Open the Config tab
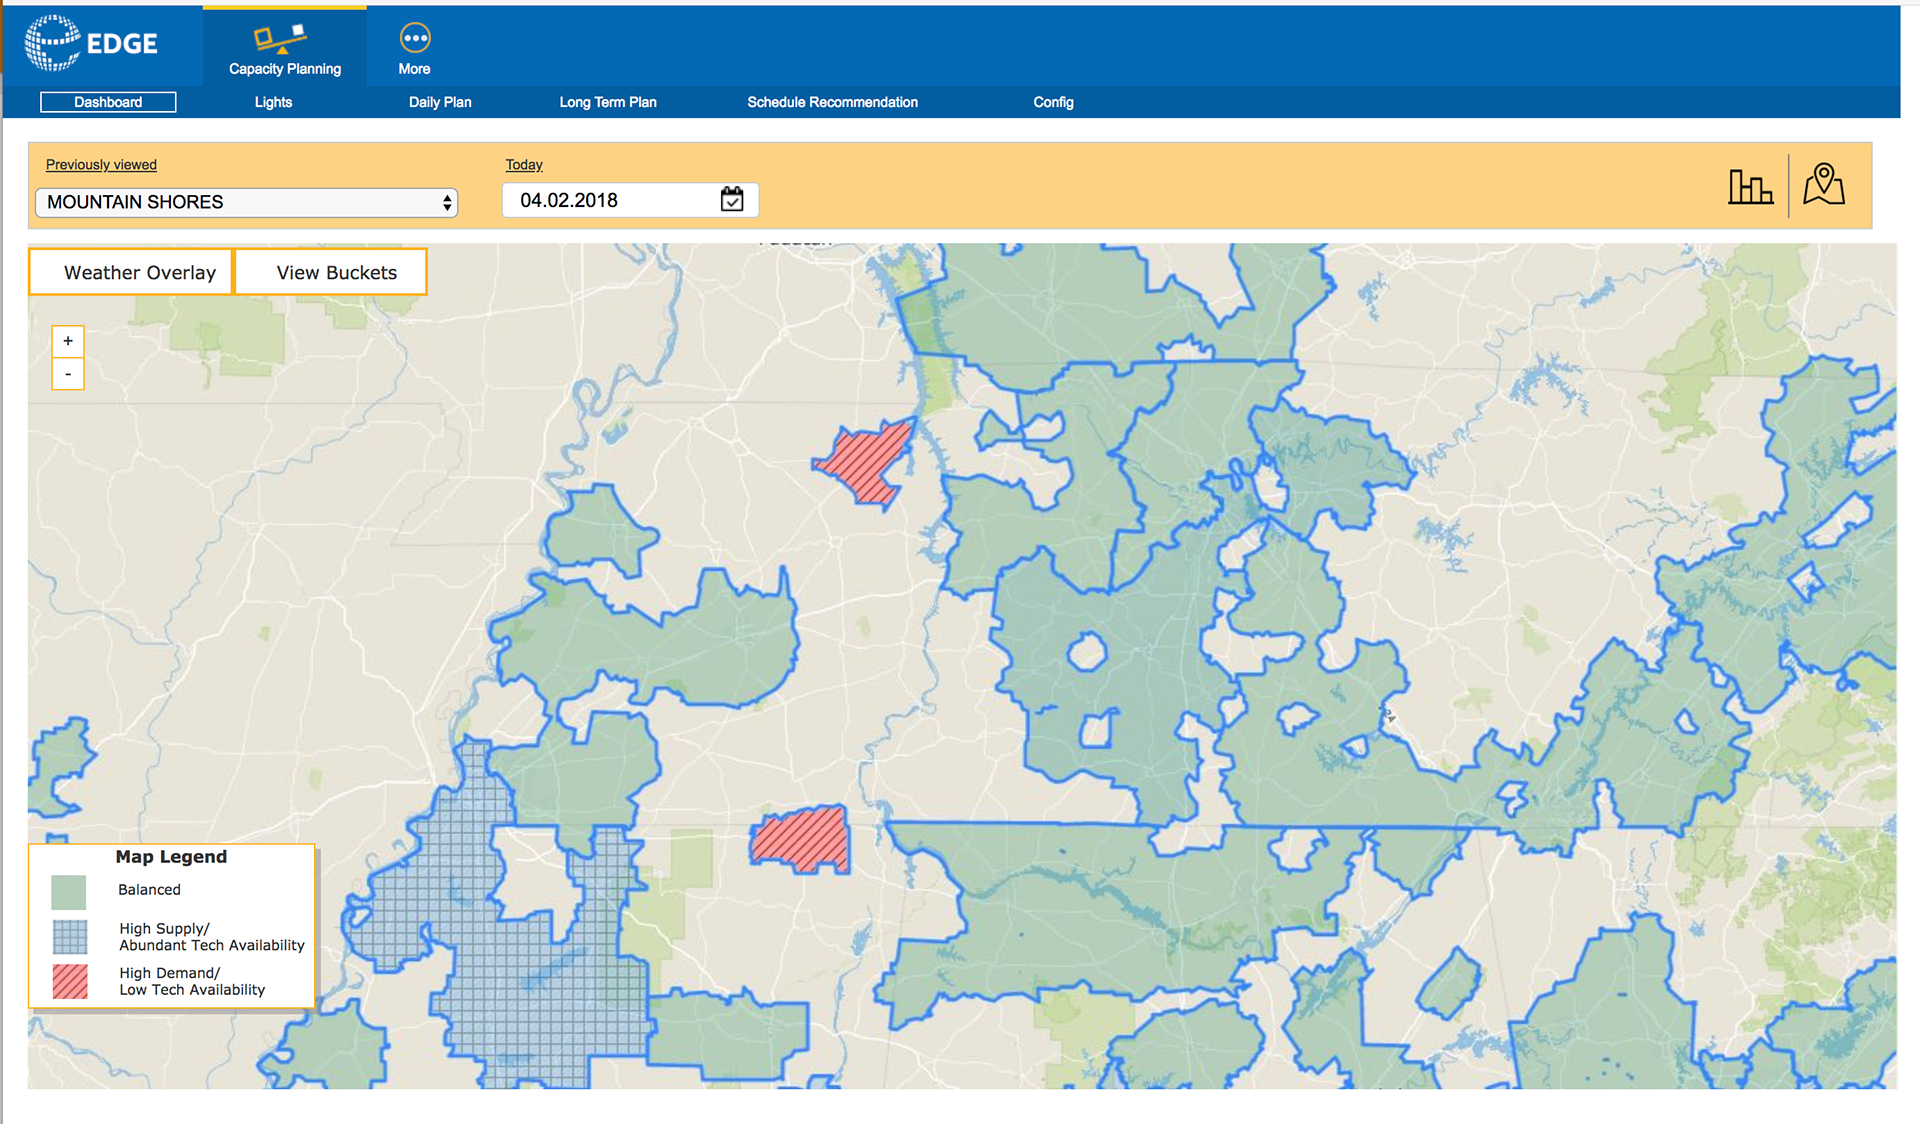Image resolution: width=1920 pixels, height=1124 pixels. tap(1053, 102)
